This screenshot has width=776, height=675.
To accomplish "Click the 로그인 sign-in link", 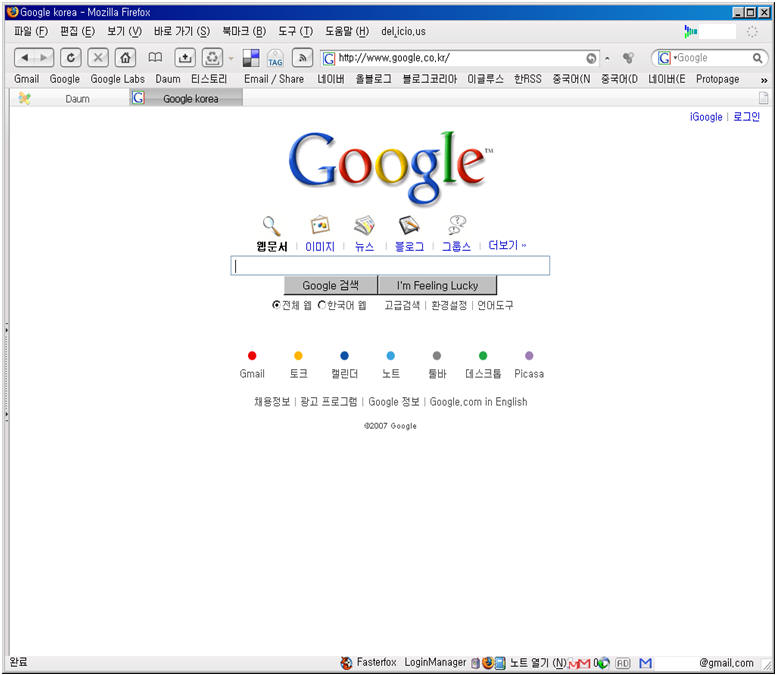I will 746,117.
